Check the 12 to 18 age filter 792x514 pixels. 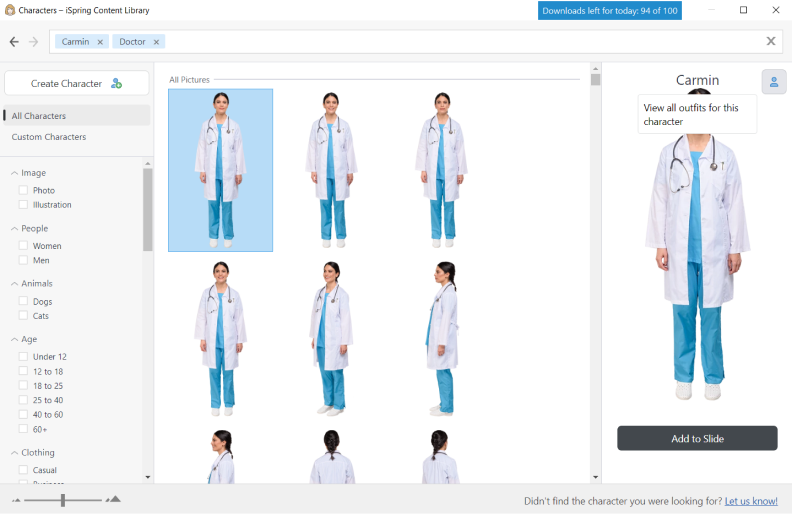23,371
